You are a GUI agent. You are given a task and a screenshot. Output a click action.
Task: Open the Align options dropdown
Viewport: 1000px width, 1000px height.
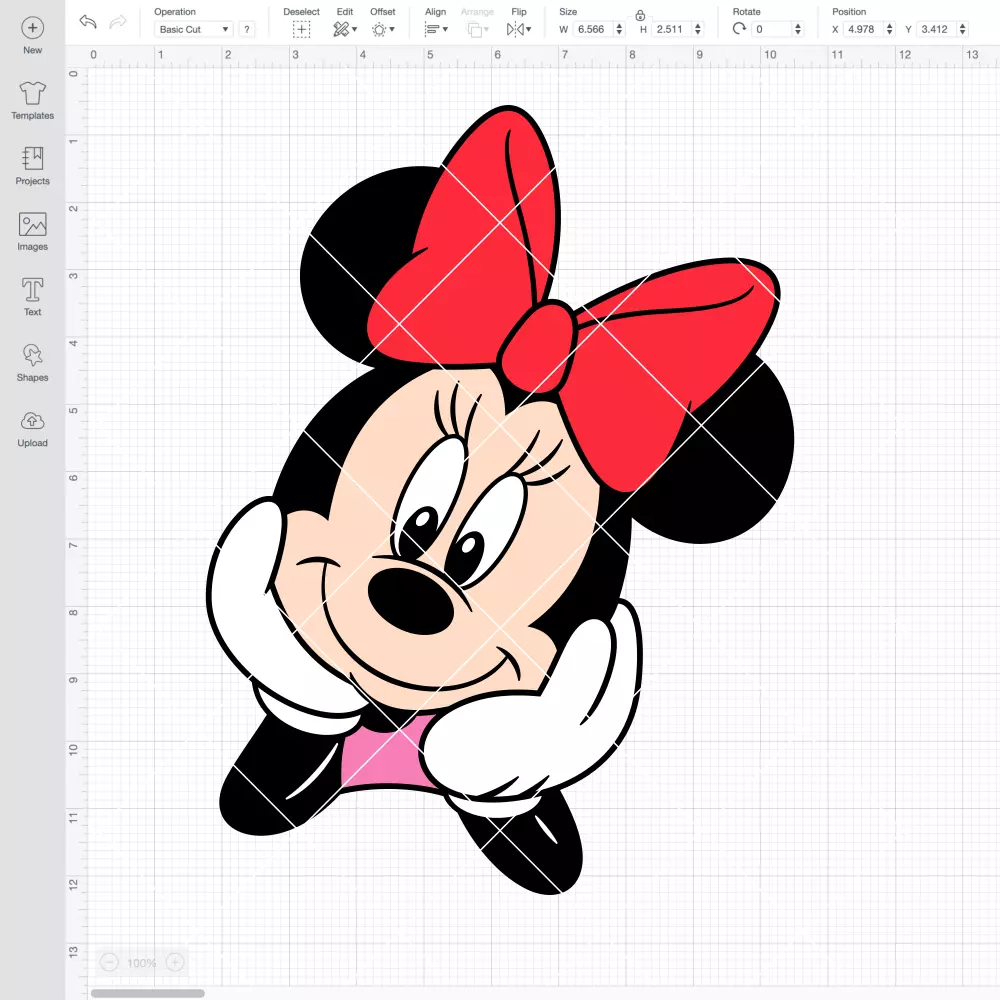tap(436, 29)
